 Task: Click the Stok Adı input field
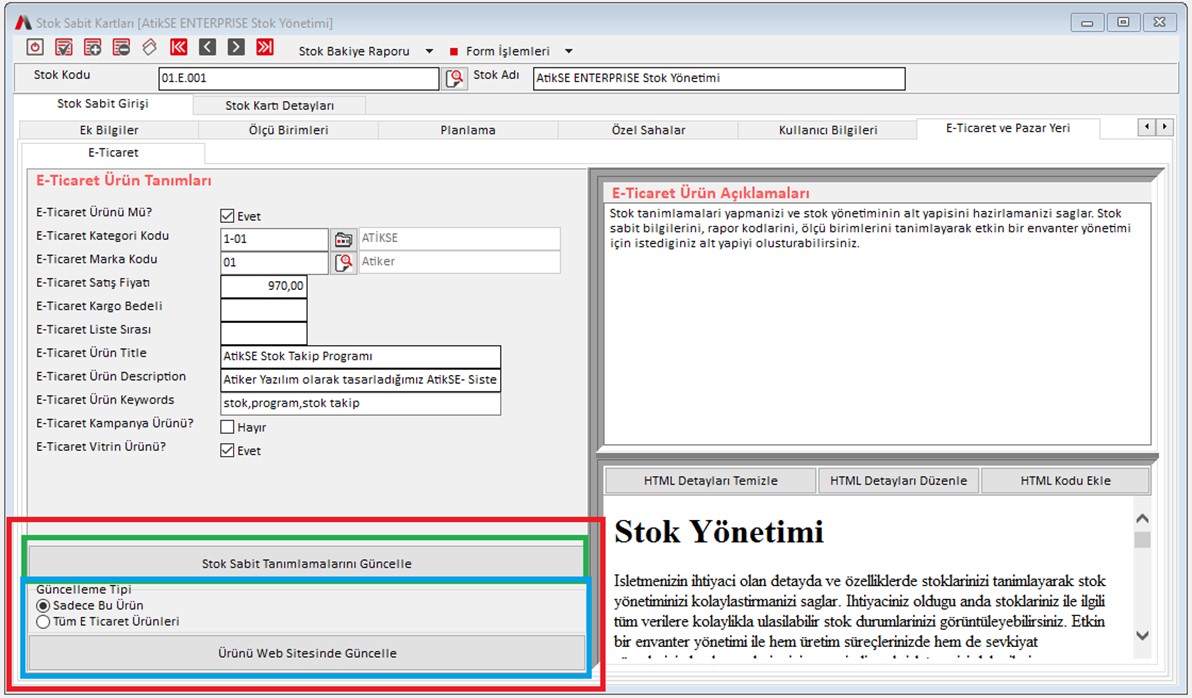click(x=719, y=78)
